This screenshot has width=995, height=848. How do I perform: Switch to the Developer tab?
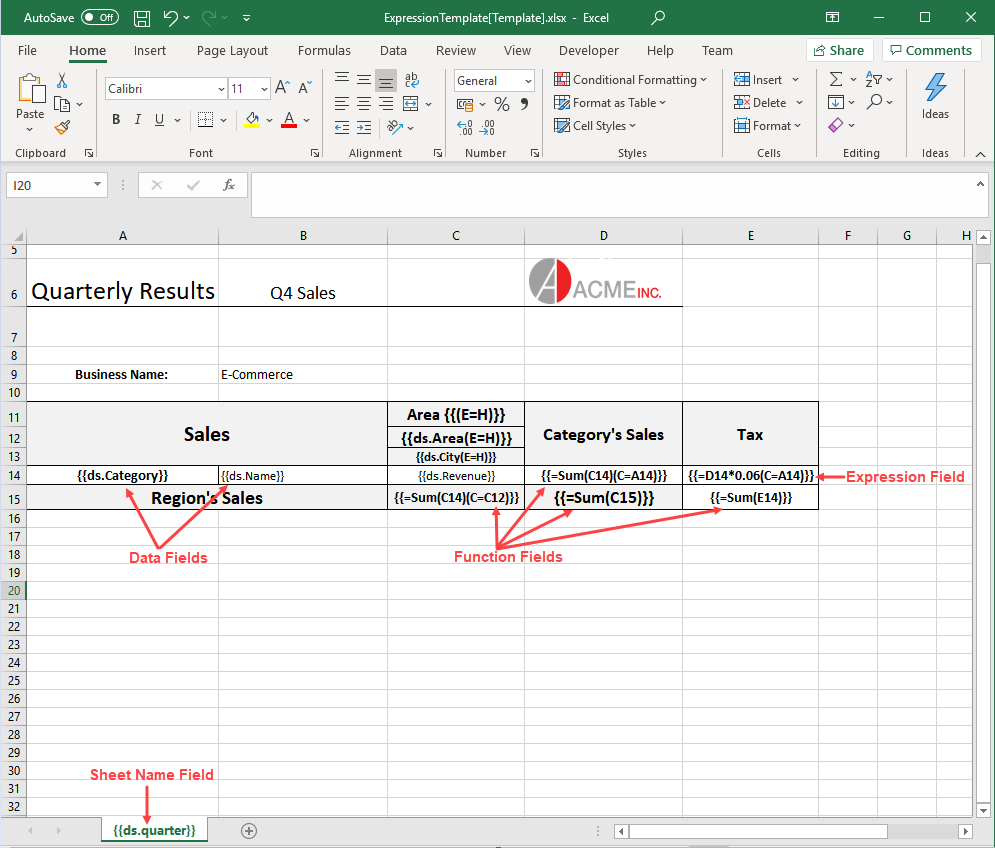tap(589, 51)
